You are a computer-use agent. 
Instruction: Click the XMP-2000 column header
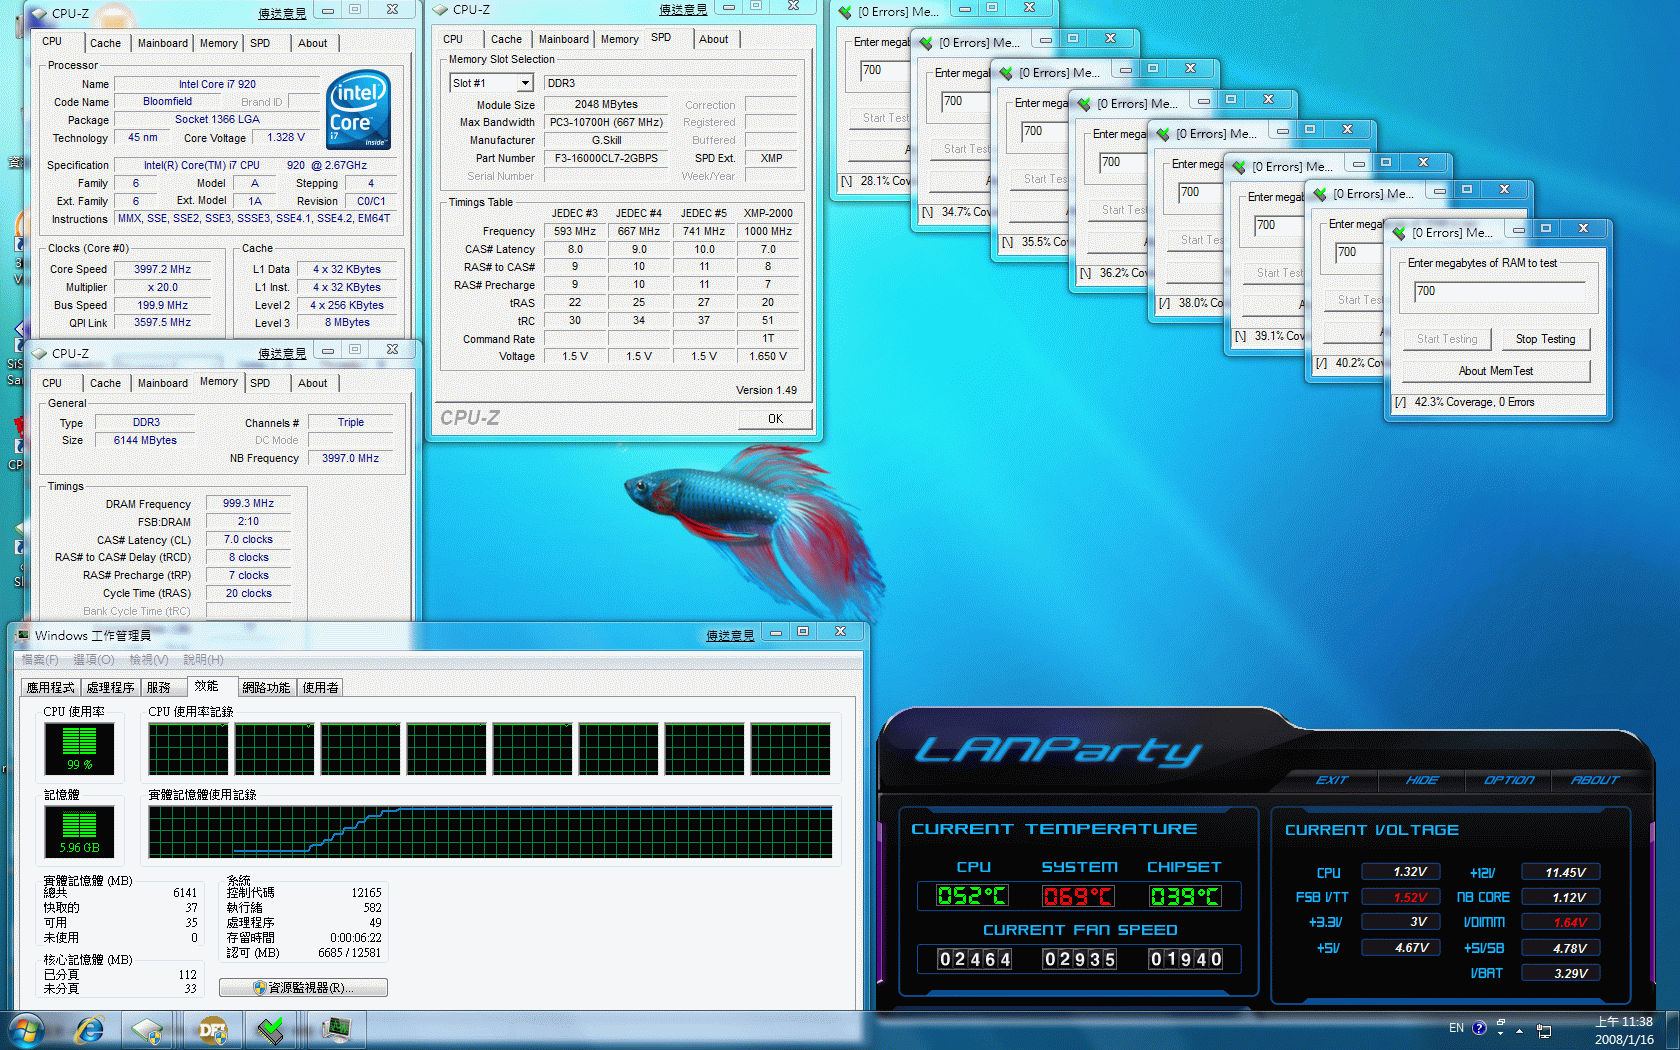(x=767, y=213)
